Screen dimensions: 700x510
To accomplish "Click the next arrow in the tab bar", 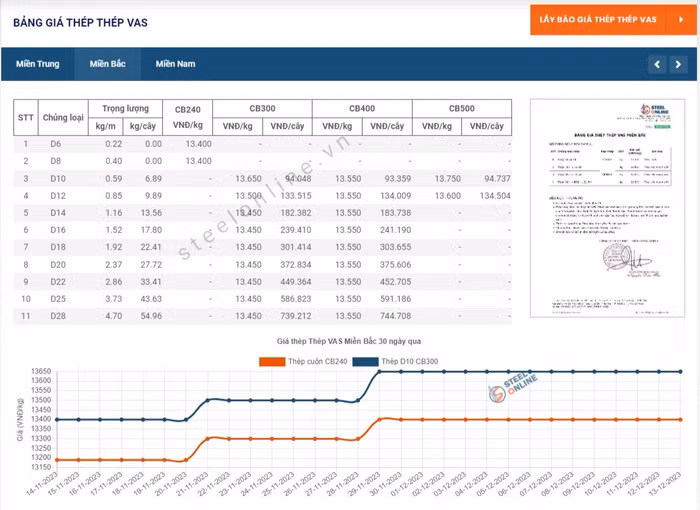I will pyautogui.click(x=678, y=64).
